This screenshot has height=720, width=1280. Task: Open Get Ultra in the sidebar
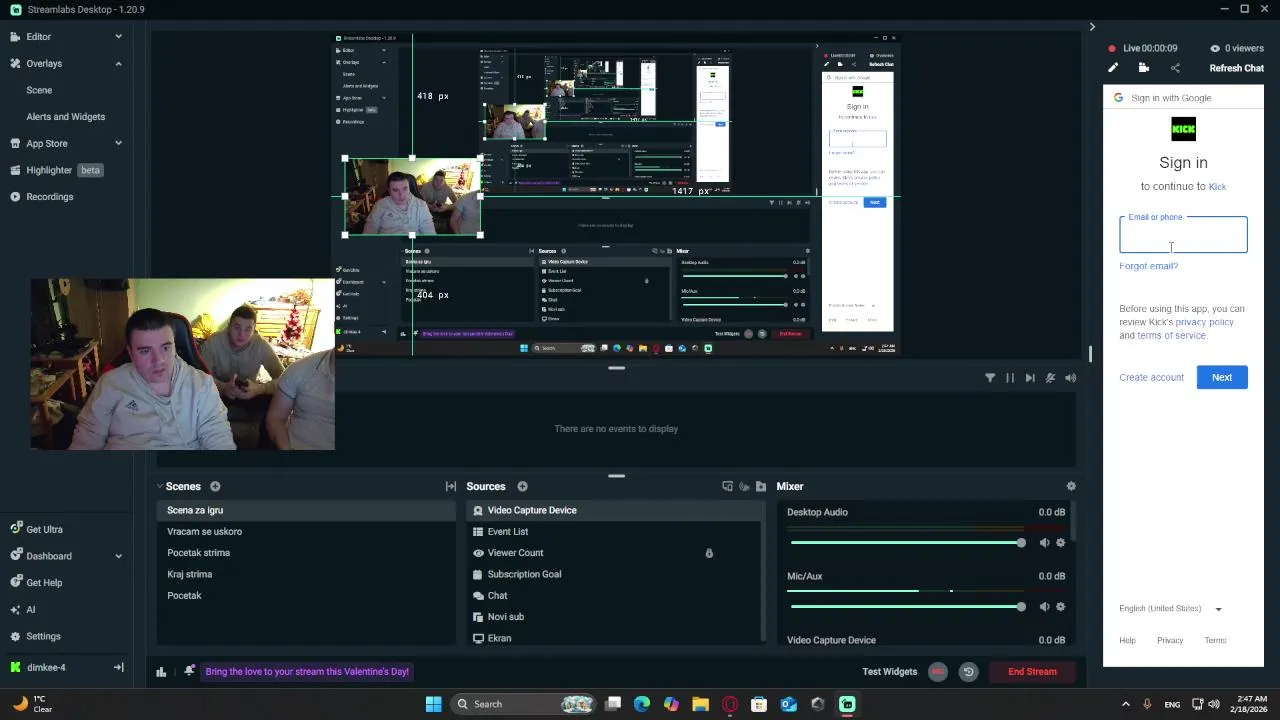pyautogui.click(x=36, y=529)
